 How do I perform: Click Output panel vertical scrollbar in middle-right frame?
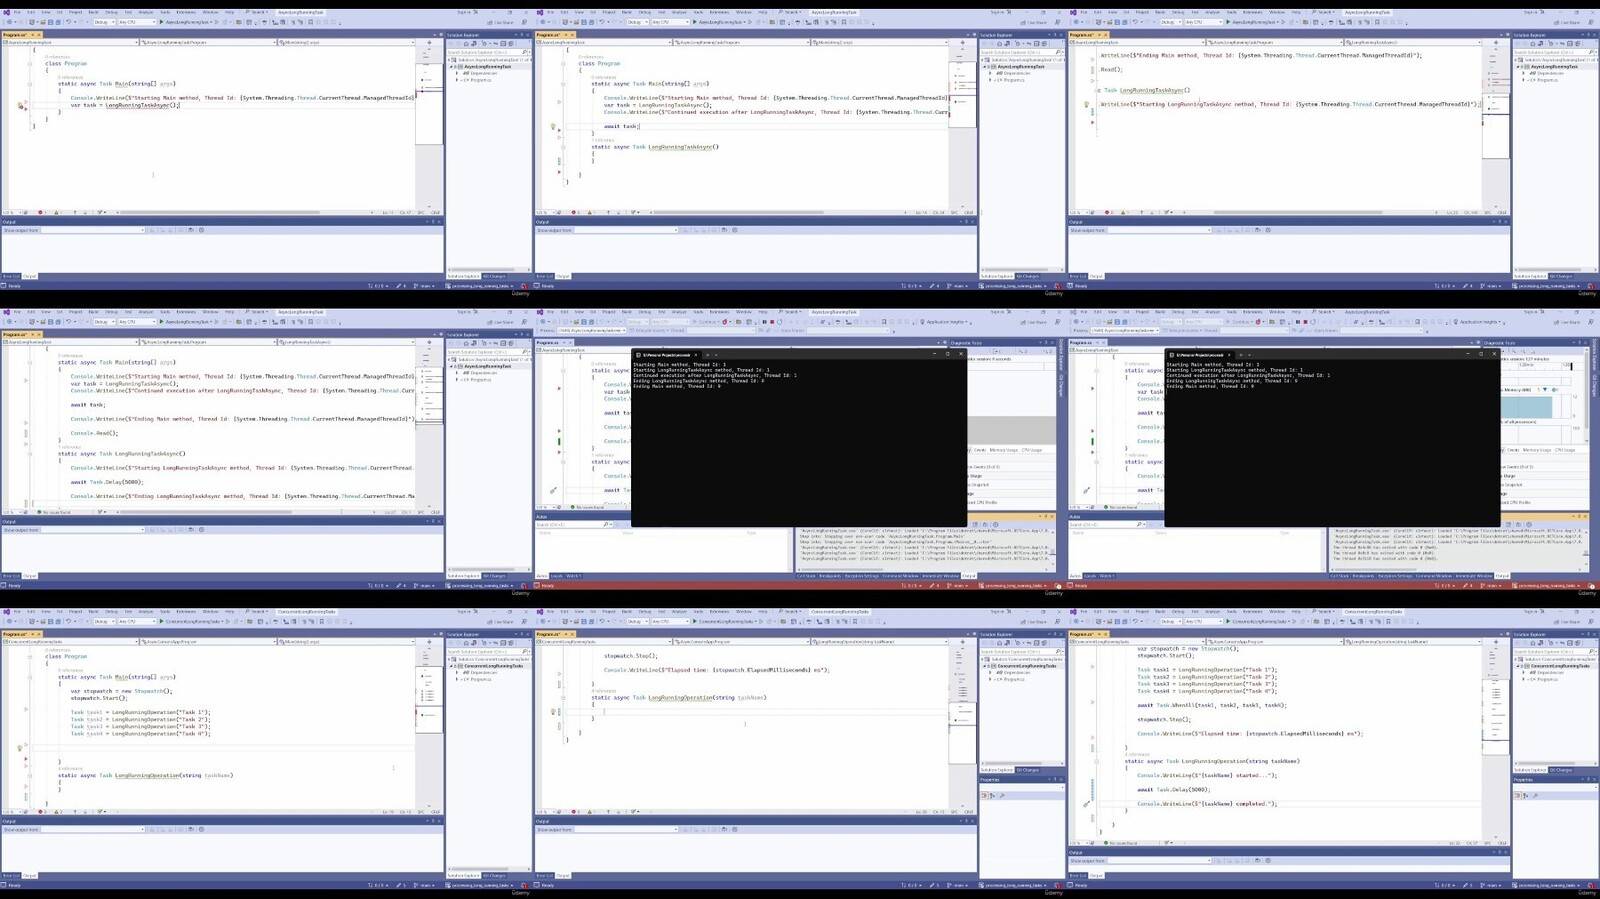(1586, 548)
